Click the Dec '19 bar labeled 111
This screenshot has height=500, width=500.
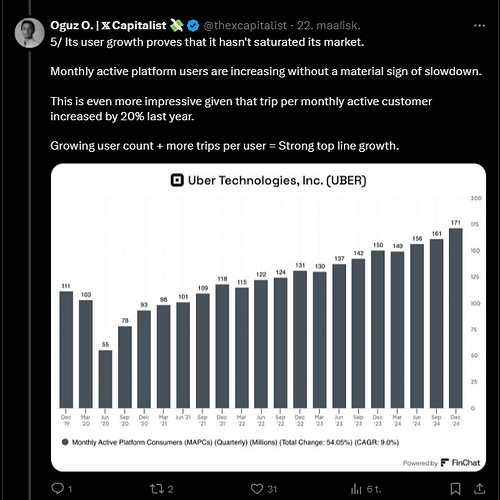point(66,350)
